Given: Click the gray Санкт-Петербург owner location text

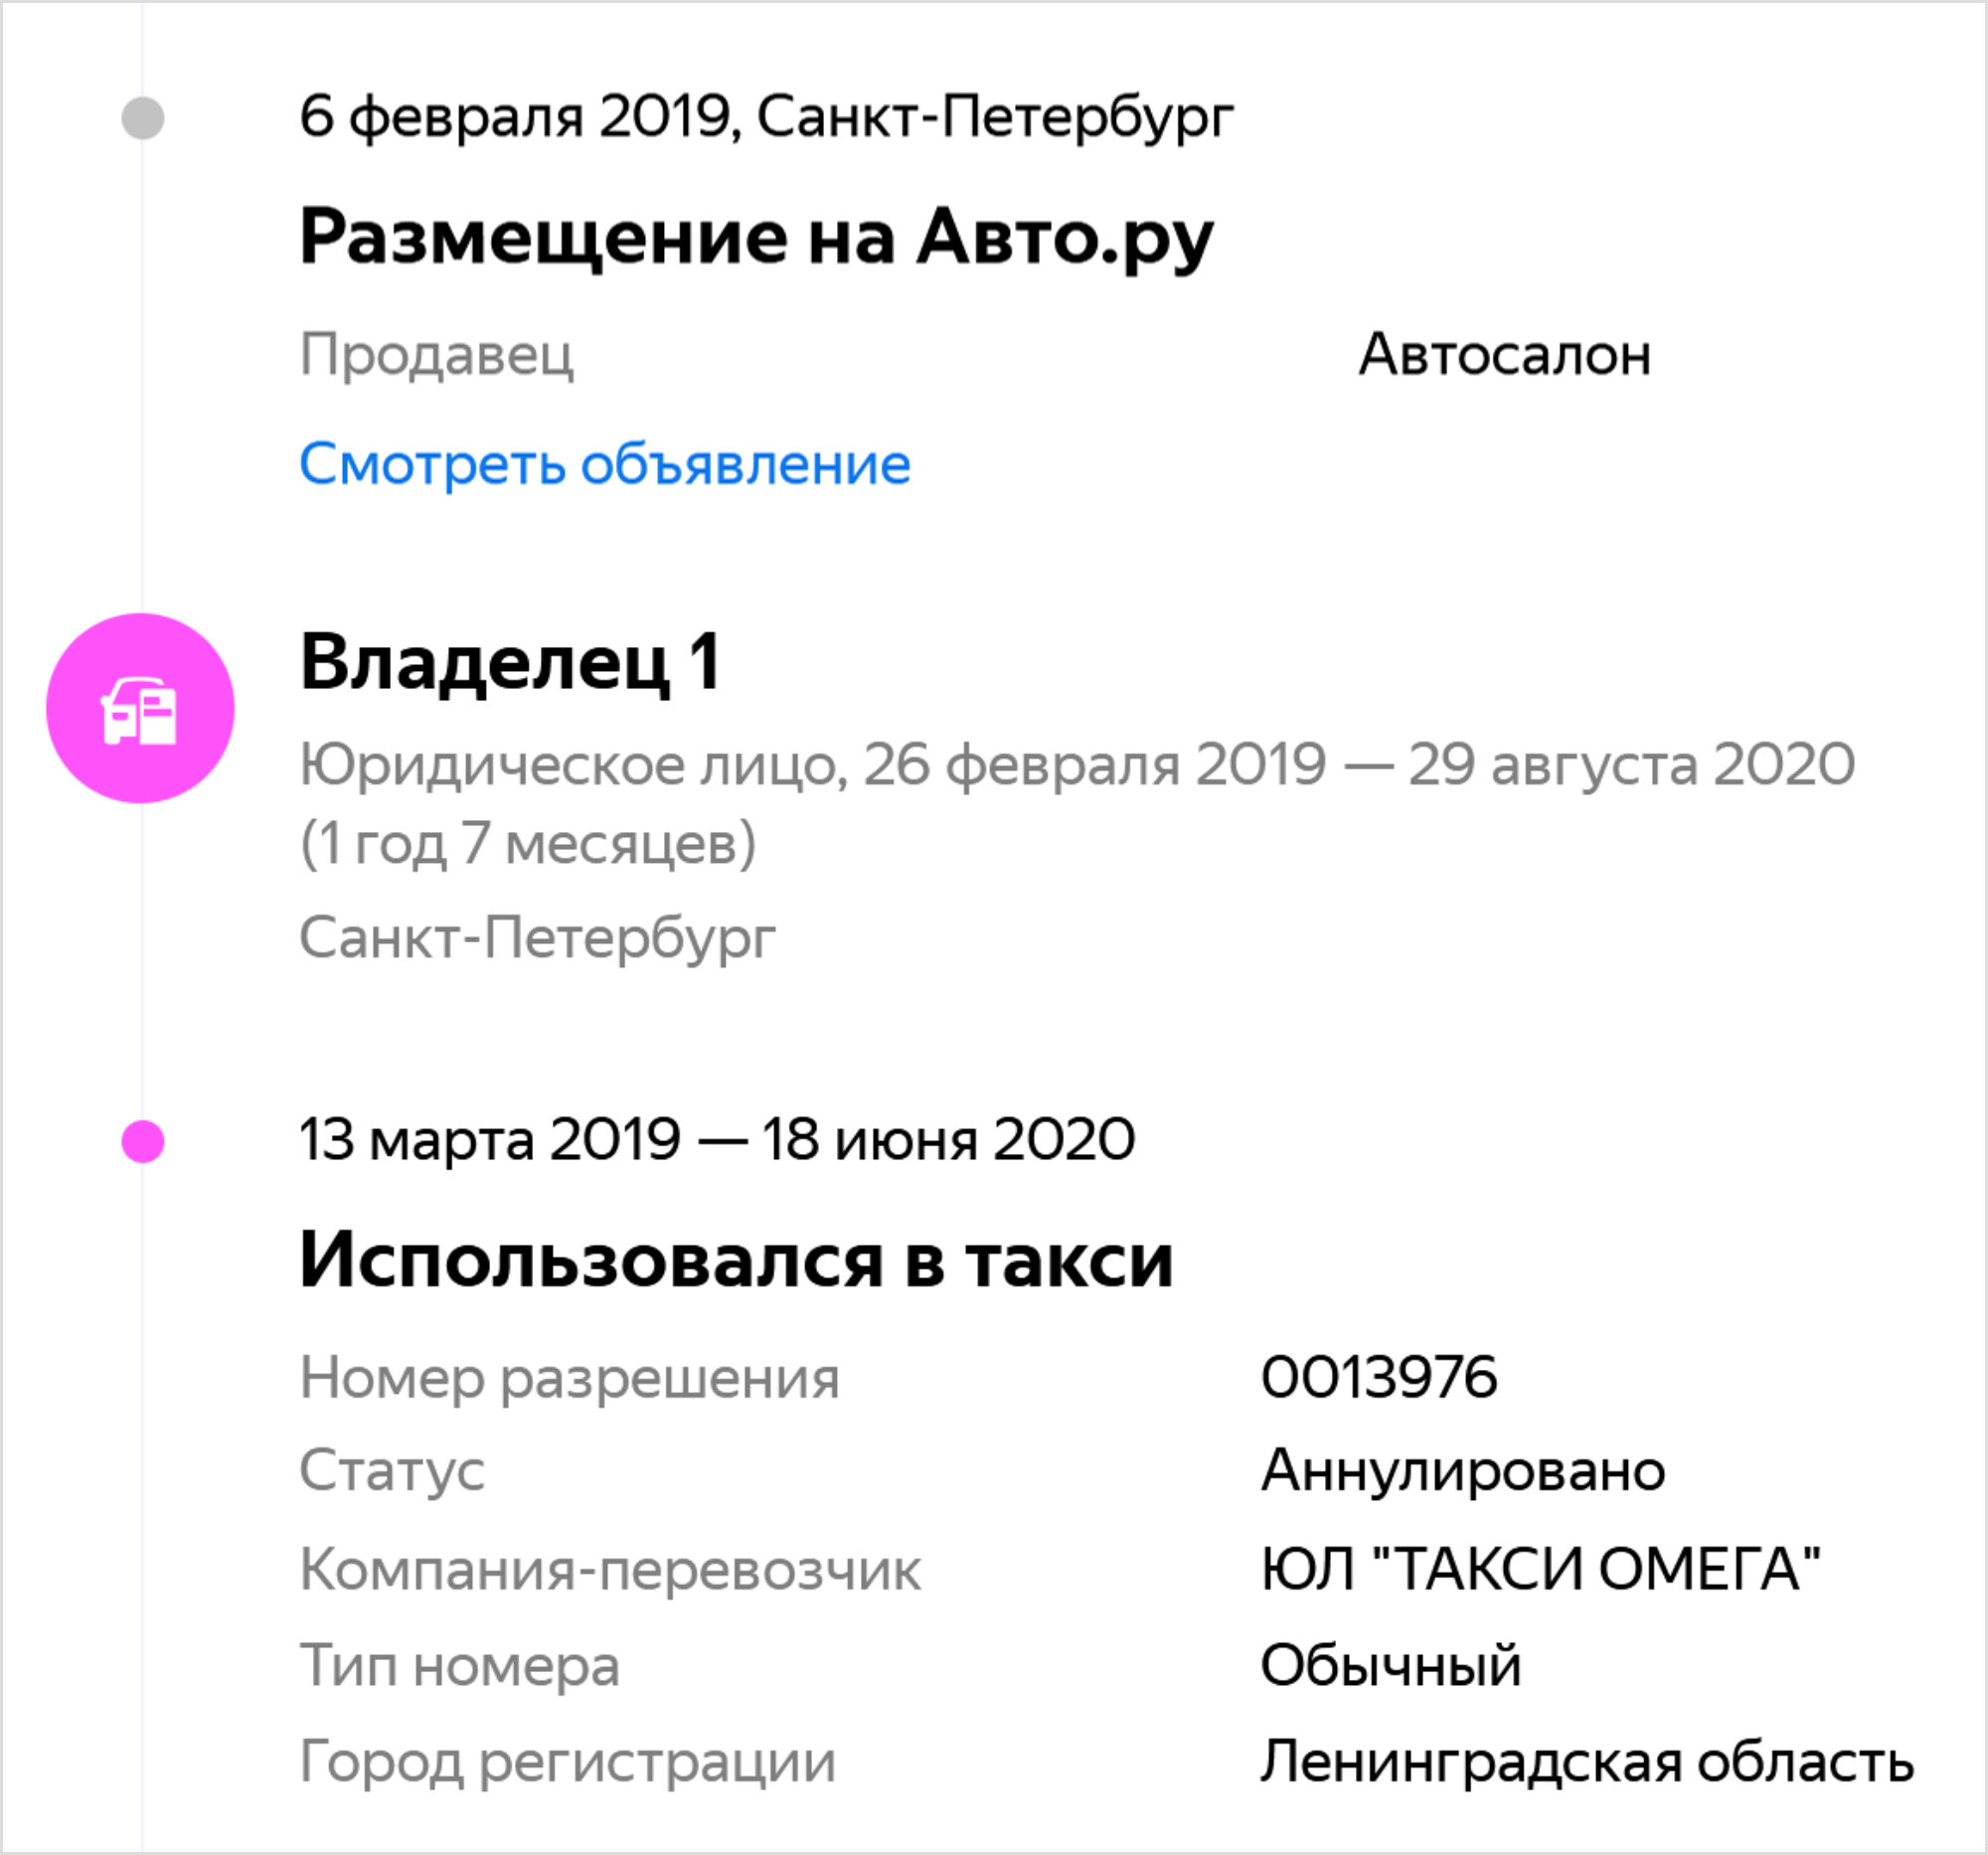Looking at the screenshot, I should point(538,938).
